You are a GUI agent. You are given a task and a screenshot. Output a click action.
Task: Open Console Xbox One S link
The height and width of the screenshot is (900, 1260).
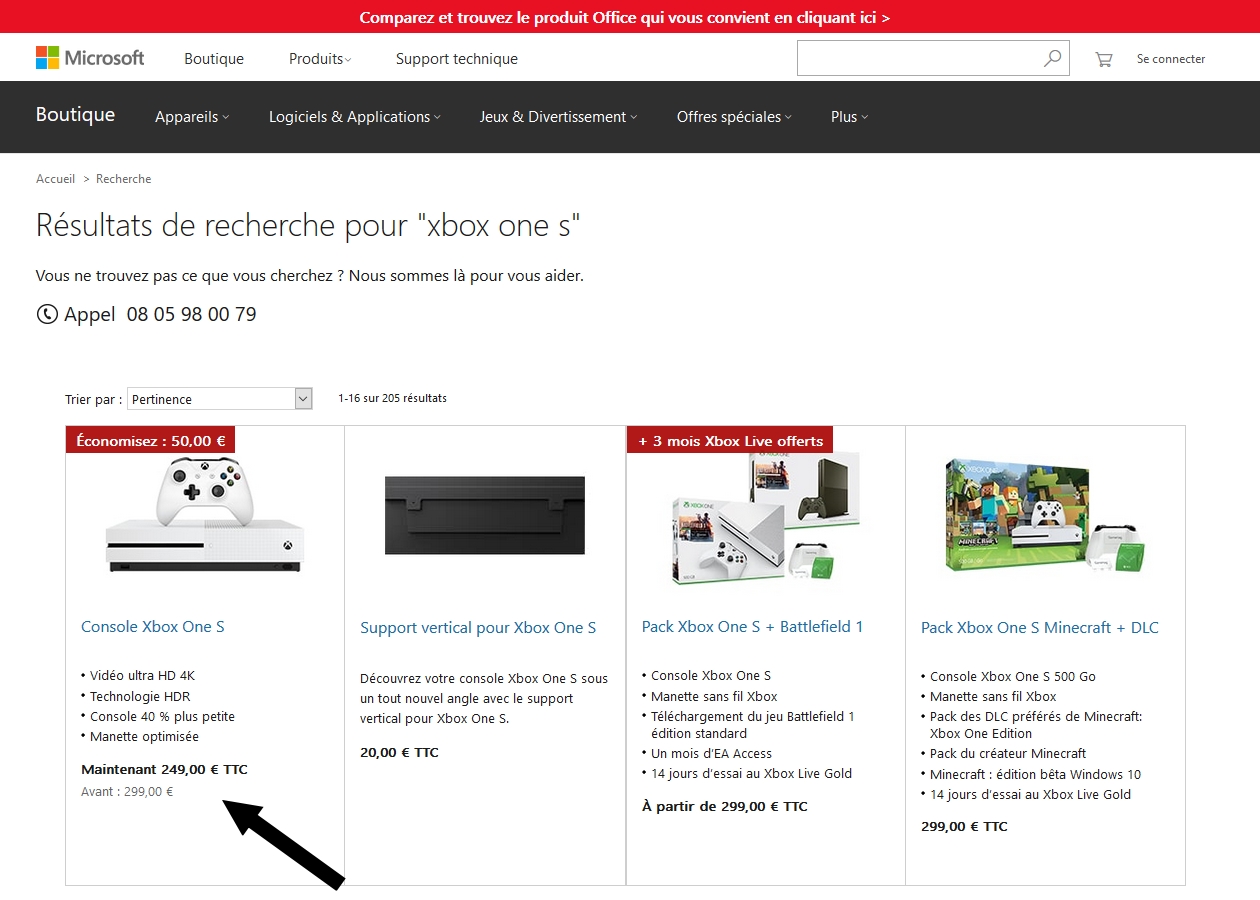coord(153,627)
